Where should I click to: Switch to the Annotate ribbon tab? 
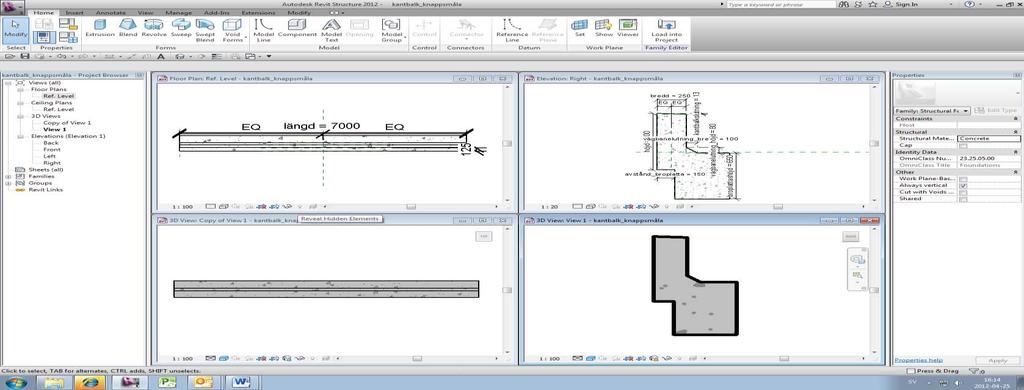coord(110,12)
